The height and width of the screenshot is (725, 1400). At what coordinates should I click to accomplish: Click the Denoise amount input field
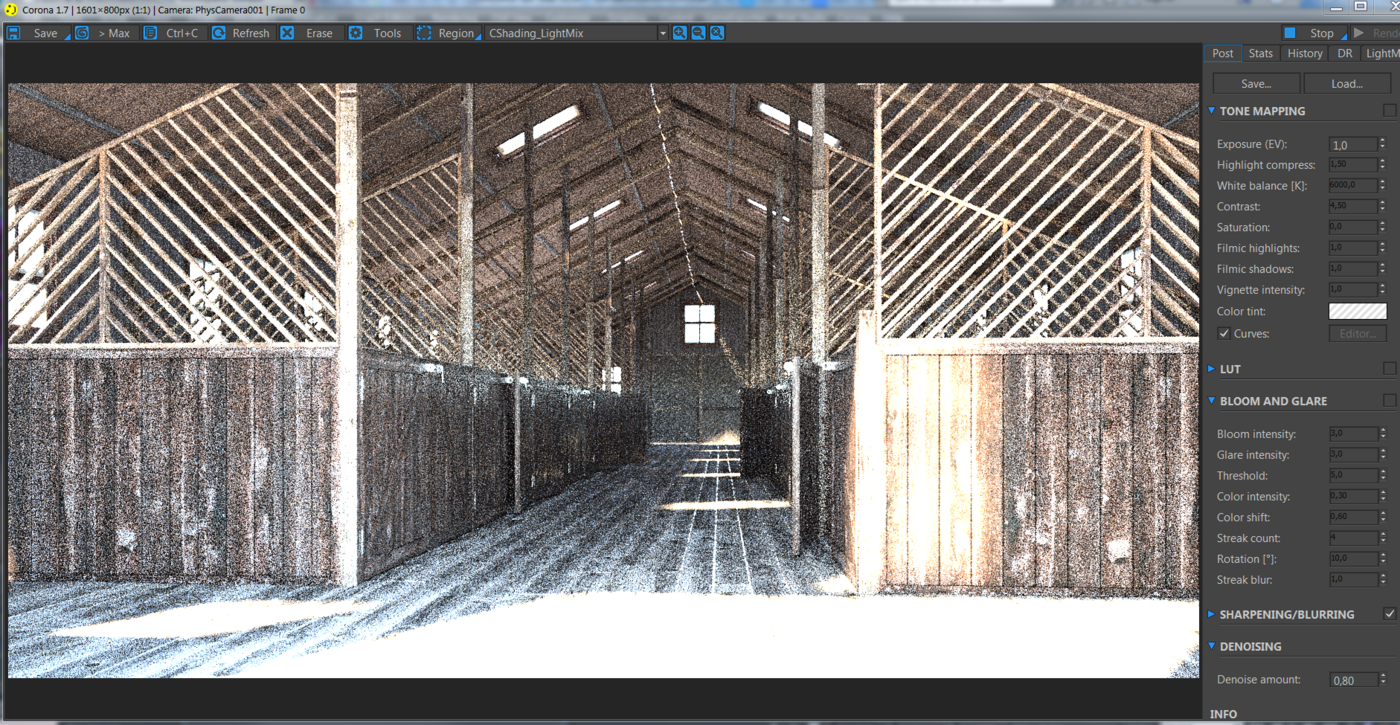point(1353,680)
